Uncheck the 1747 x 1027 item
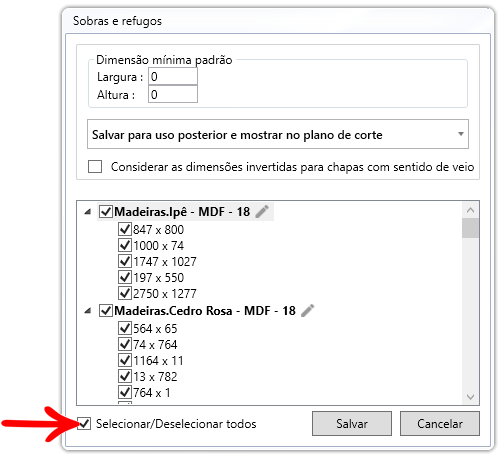Image resolution: width=499 pixels, height=462 pixels. 125,261
